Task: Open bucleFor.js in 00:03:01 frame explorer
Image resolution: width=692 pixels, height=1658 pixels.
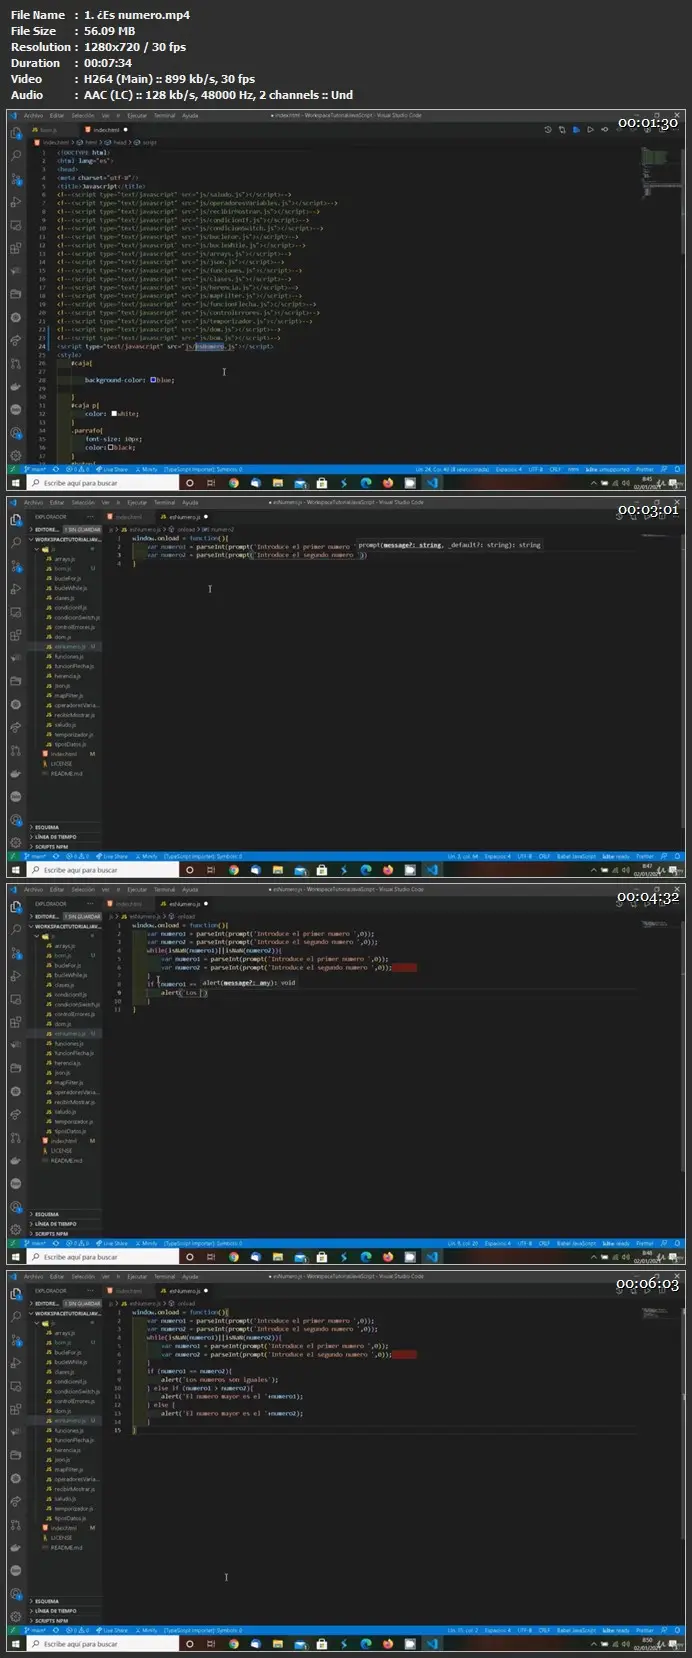Action: pos(70,578)
